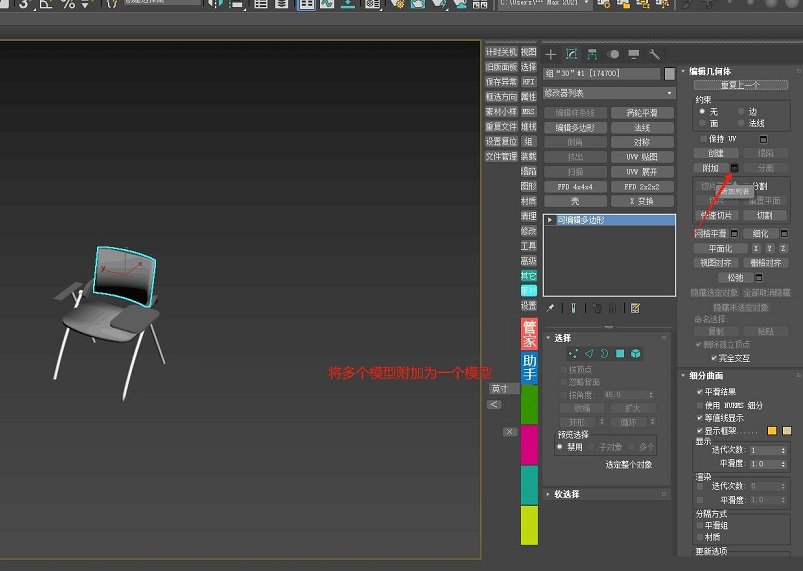
Task: Click the 重复上一个 button
Action: coord(741,85)
